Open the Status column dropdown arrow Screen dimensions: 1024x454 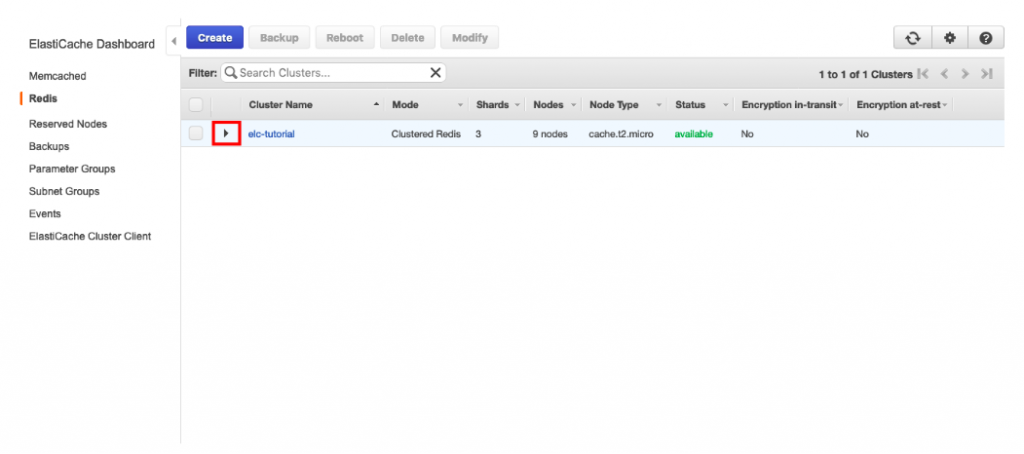click(x=726, y=105)
